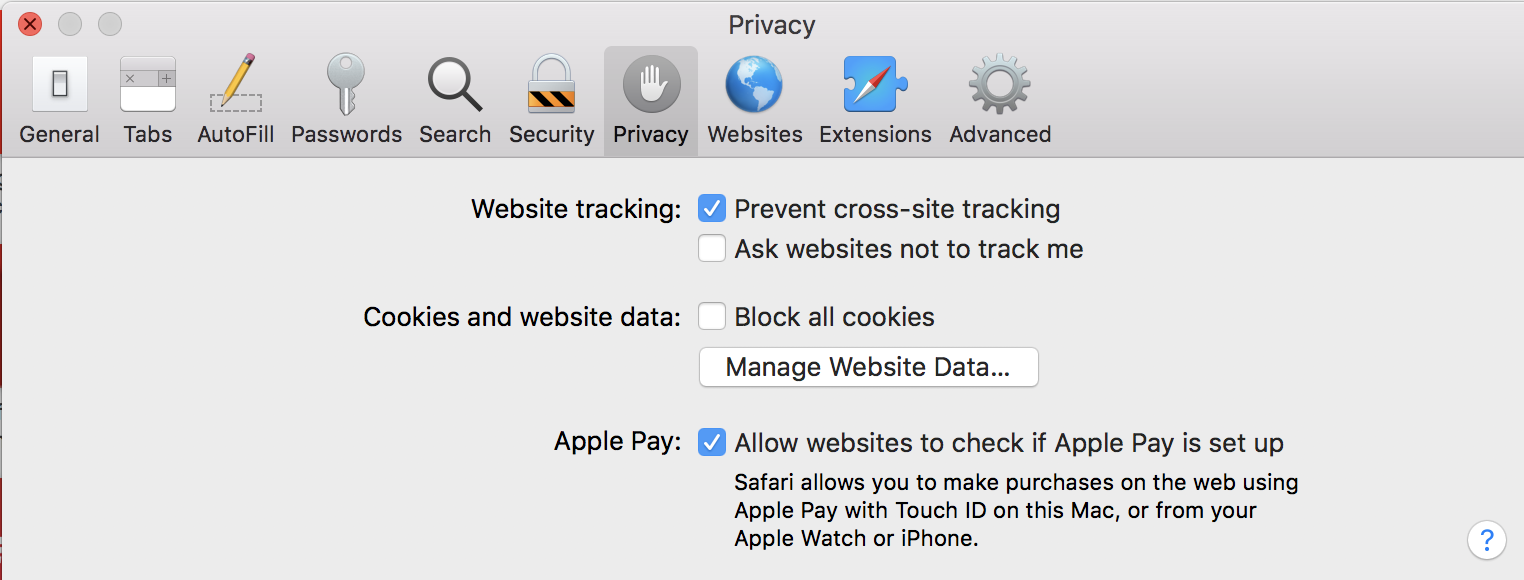Disable Prevent cross-site tracking checkbox
The height and width of the screenshot is (580, 1524).
tap(712, 209)
